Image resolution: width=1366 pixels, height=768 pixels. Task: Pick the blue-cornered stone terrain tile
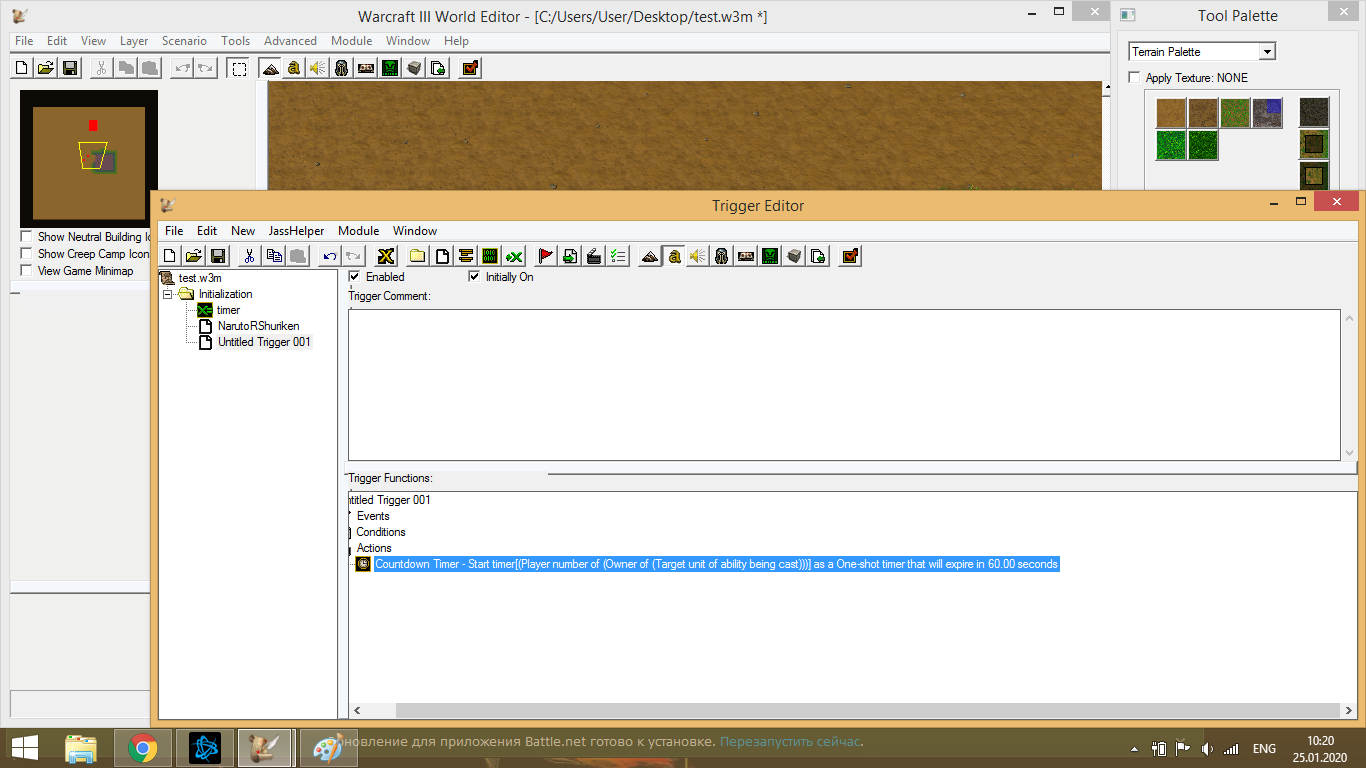pyautogui.click(x=1267, y=113)
